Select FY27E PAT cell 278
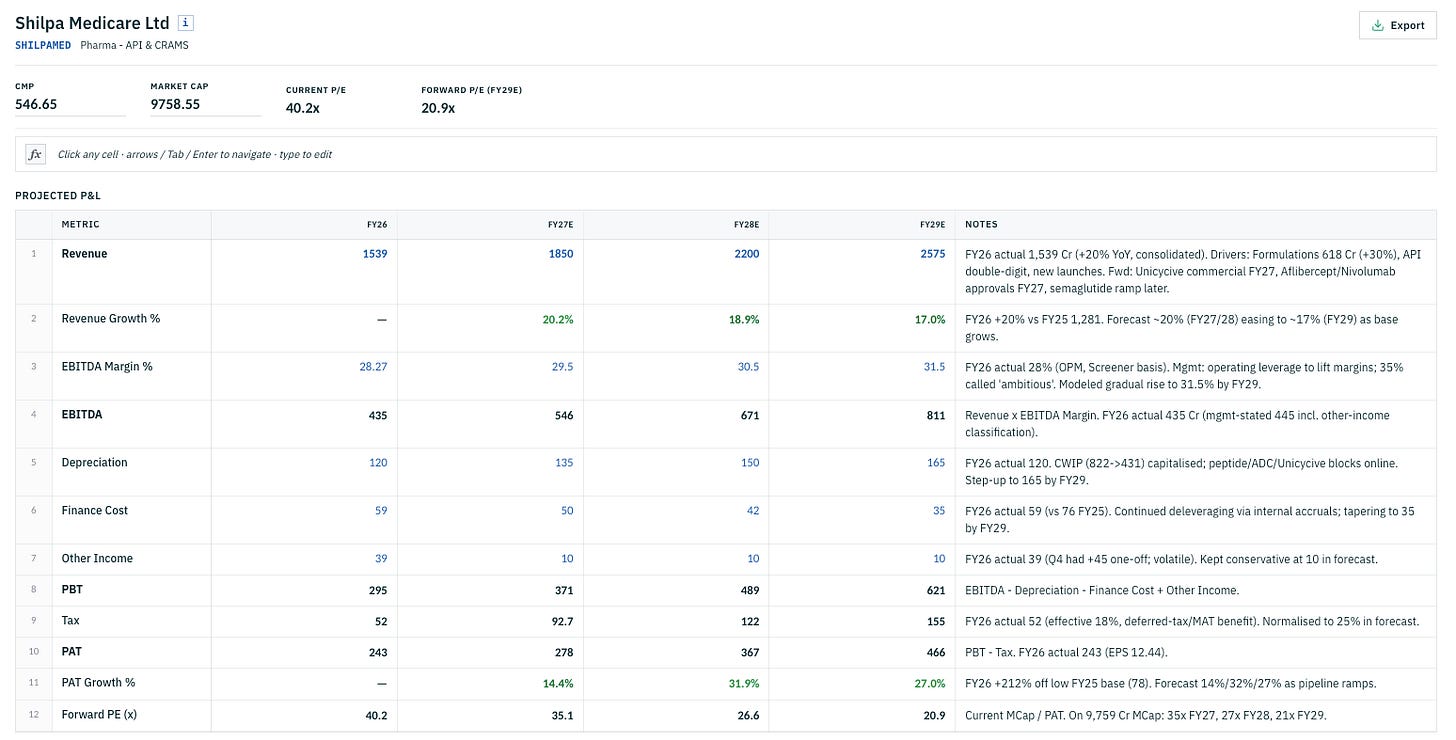1456x740 pixels. click(x=490, y=652)
